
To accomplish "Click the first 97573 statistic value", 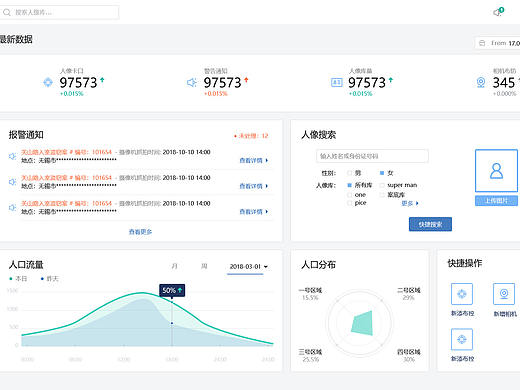I will pyautogui.click(x=78, y=83).
